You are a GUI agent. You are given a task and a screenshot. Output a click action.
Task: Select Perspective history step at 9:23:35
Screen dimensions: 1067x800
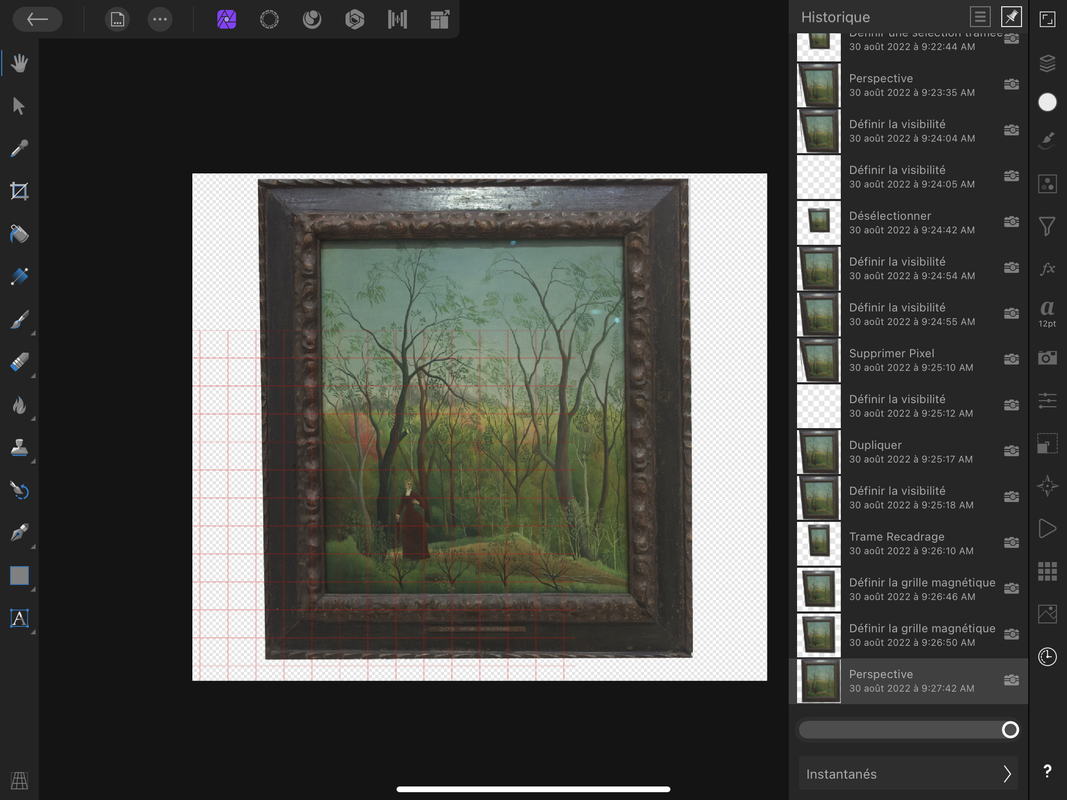pos(908,85)
